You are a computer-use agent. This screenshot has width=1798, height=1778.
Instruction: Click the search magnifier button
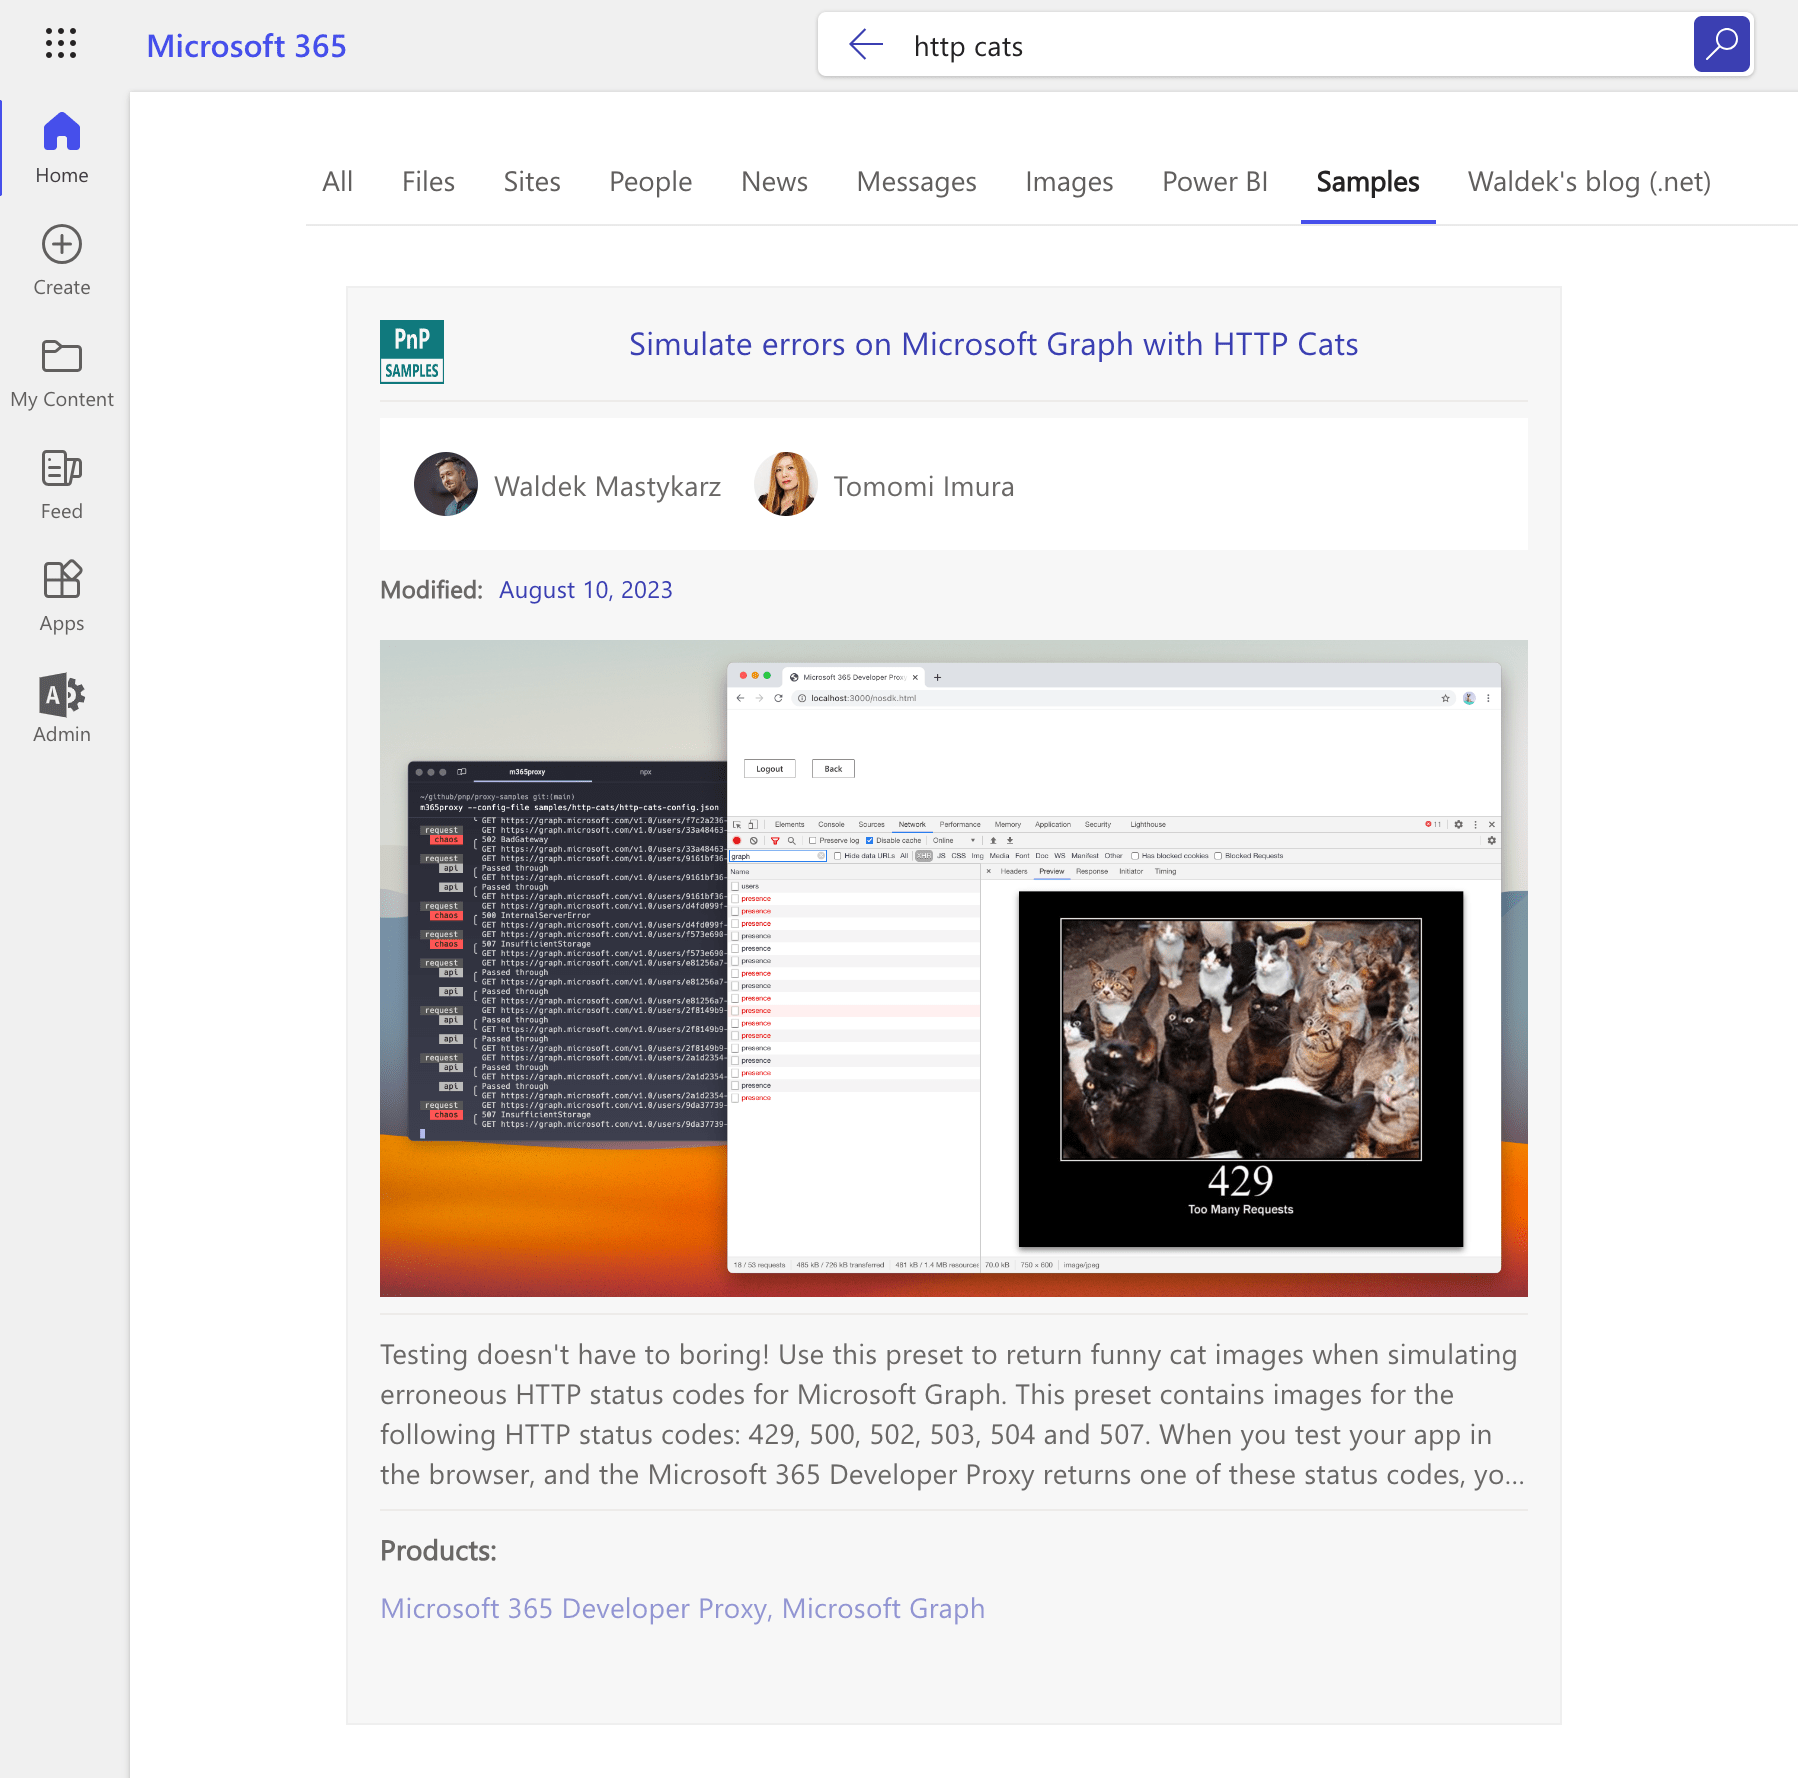coord(1721,44)
